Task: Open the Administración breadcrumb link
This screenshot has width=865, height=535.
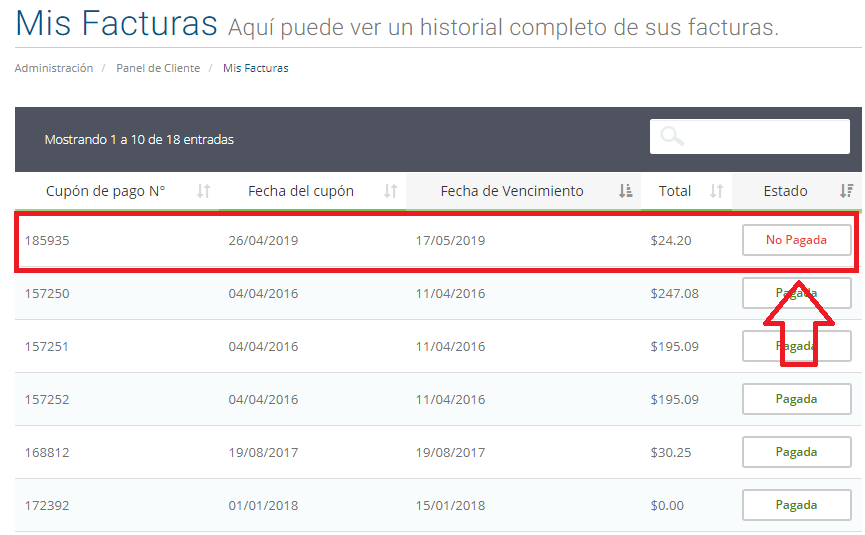Action: [x=54, y=68]
